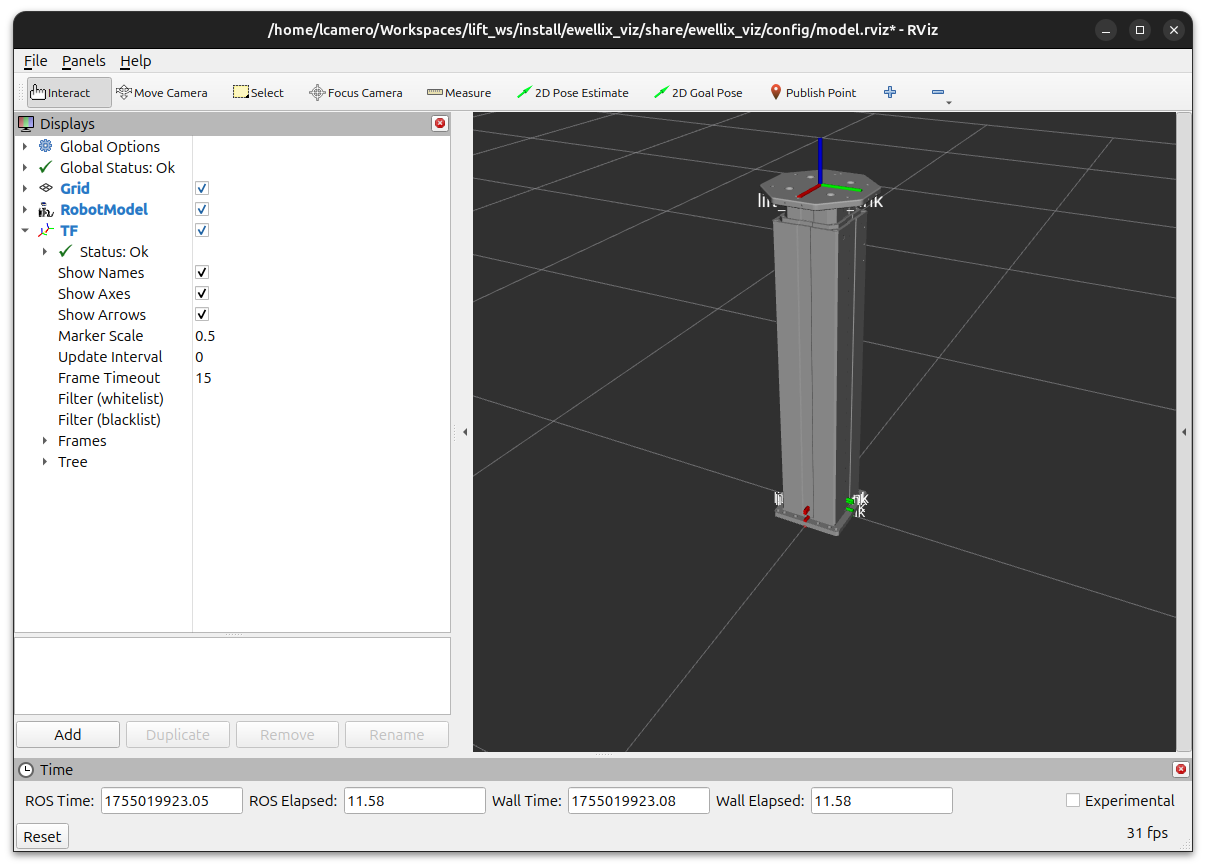Expand Global Options tree item
The height and width of the screenshot is (868, 1206).
point(25,146)
